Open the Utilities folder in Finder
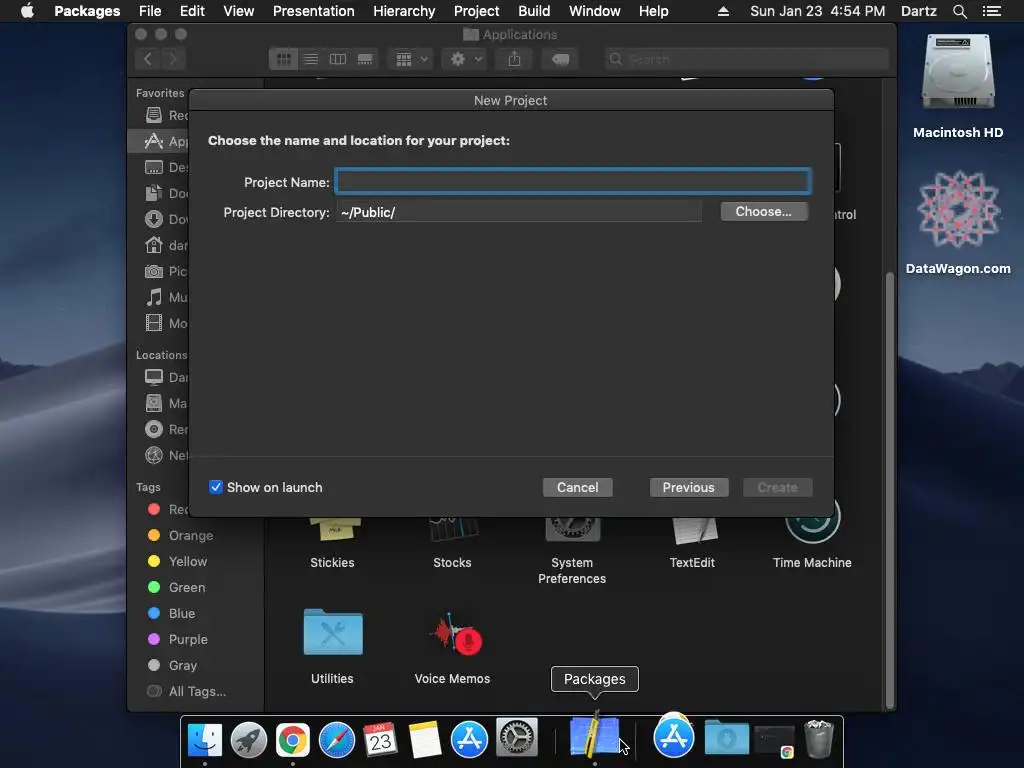 click(332, 632)
